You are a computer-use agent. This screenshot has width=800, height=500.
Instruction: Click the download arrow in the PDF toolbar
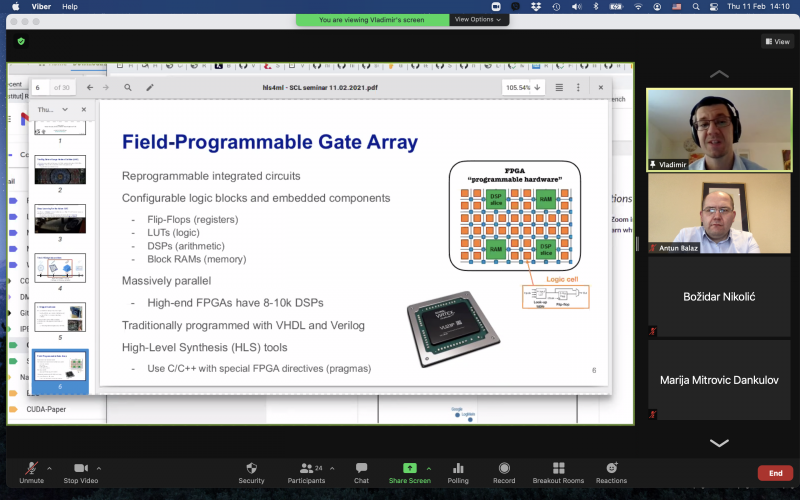pos(537,87)
